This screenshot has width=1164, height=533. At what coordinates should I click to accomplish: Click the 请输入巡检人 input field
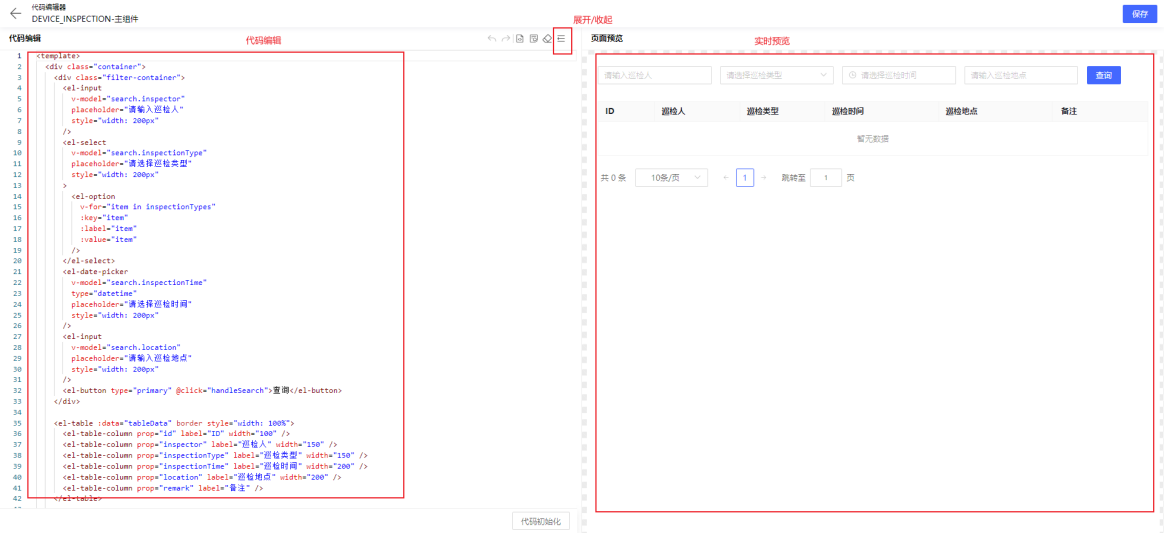point(655,75)
